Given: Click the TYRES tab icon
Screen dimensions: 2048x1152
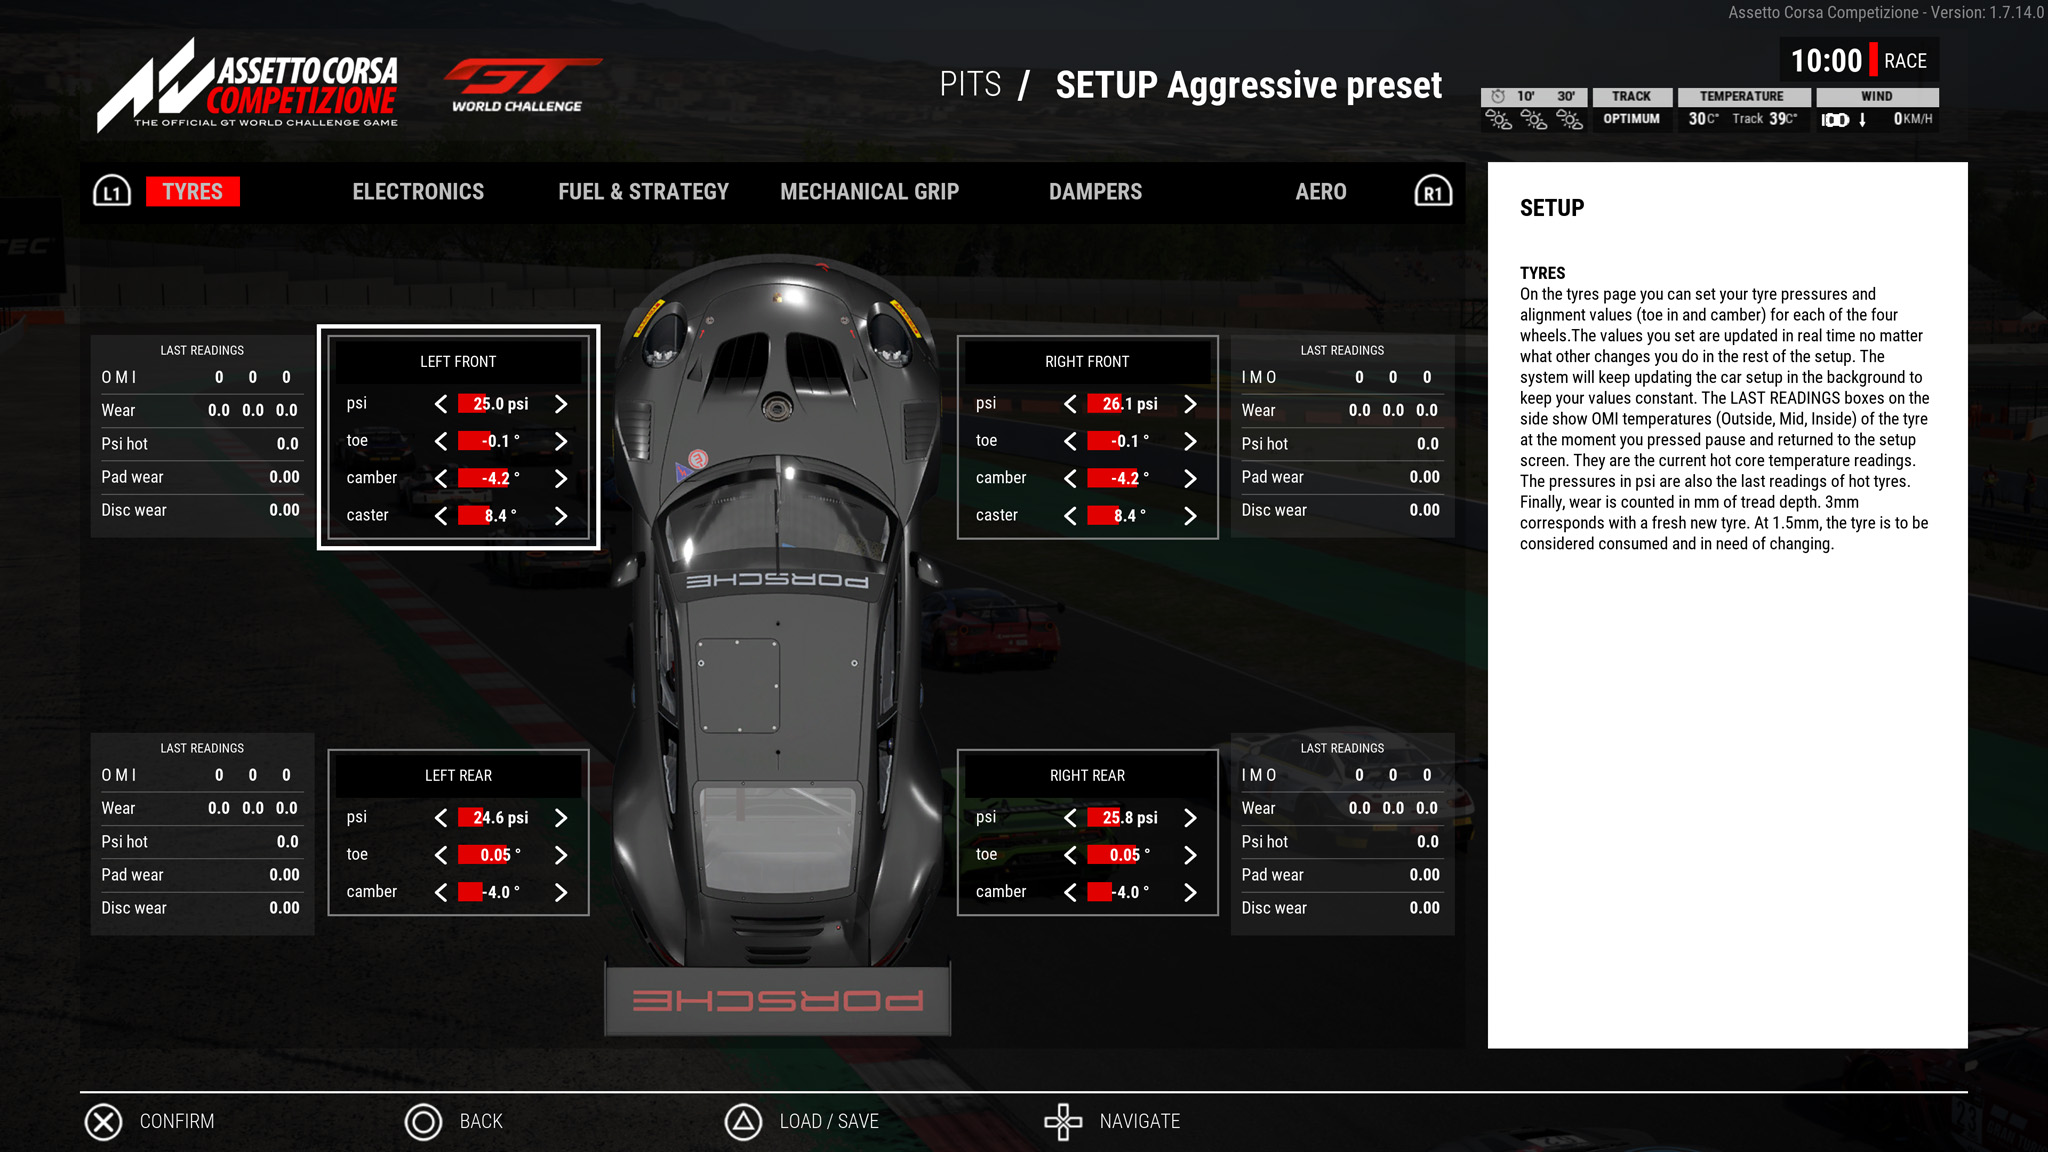Looking at the screenshot, I should pos(193,191).
